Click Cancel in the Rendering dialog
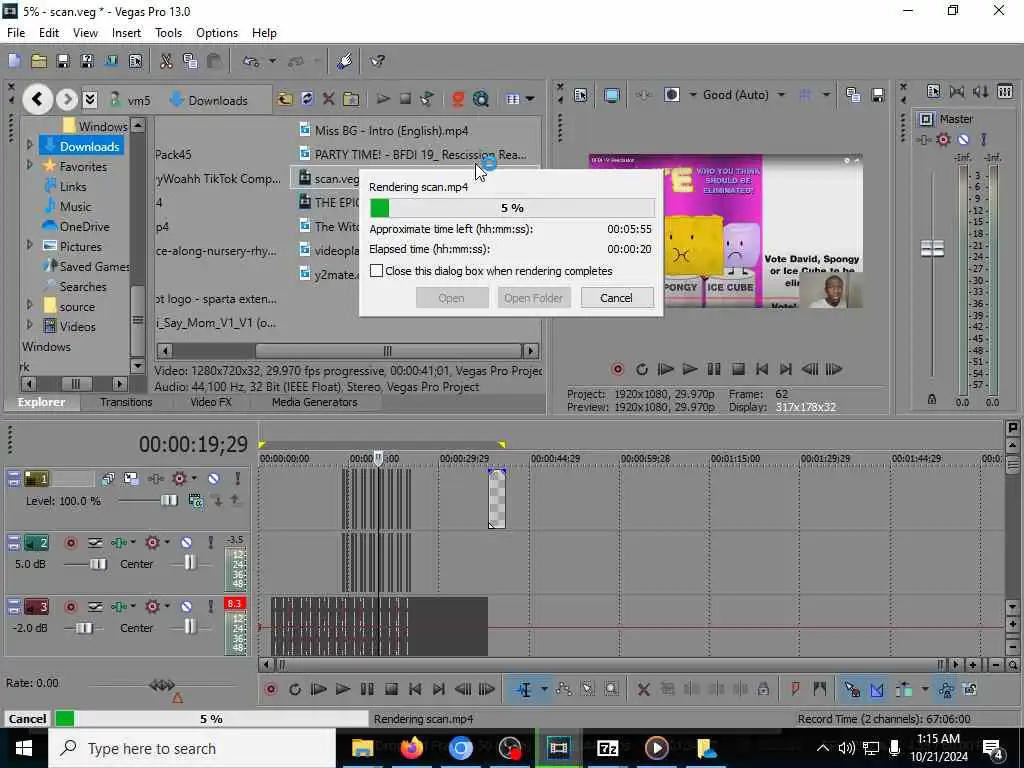This screenshot has height=768, width=1024. 616,298
